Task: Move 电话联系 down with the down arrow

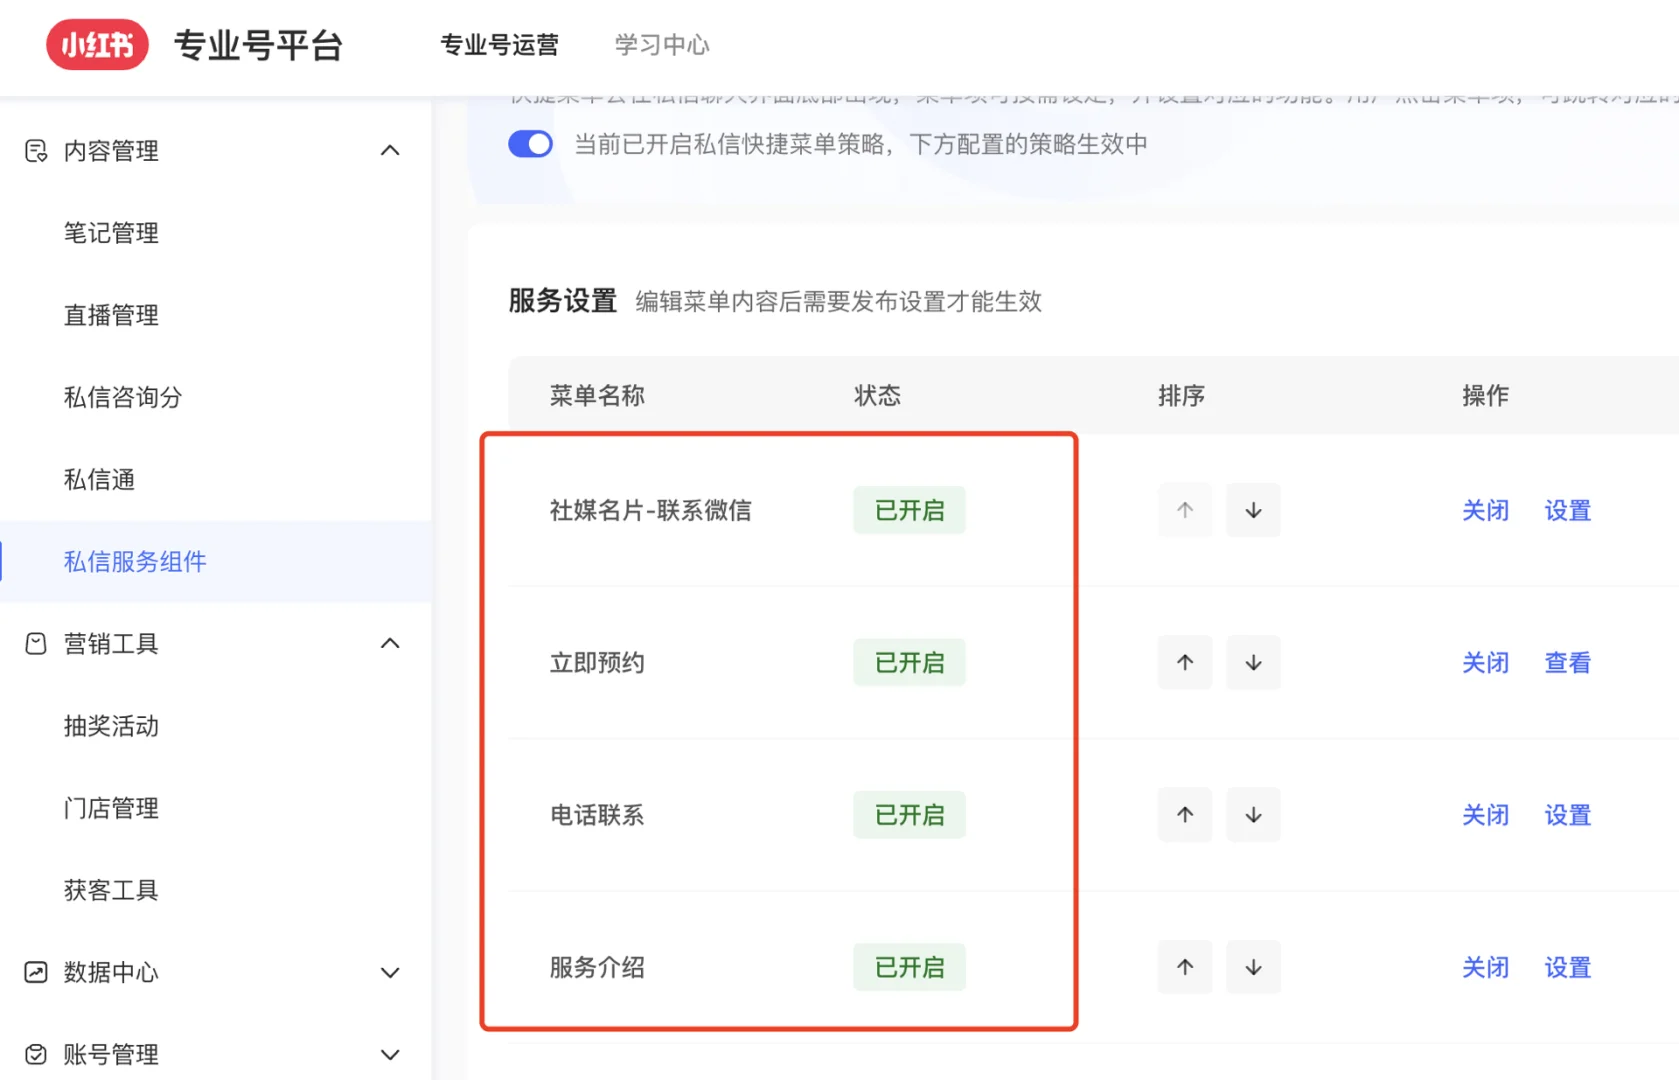Action: [x=1253, y=814]
